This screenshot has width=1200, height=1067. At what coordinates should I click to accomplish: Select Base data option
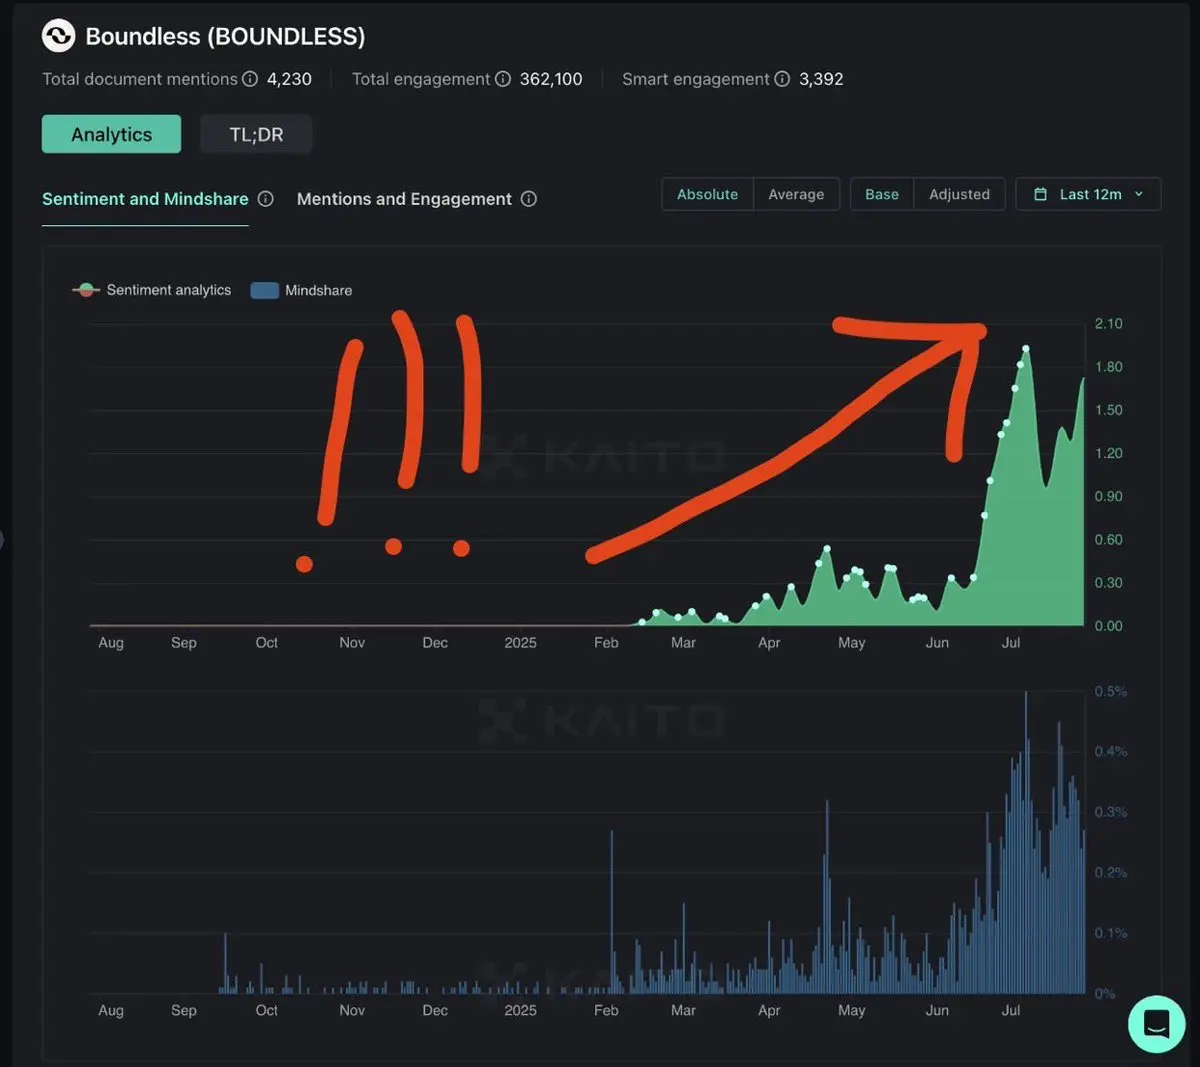tap(882, 194)
